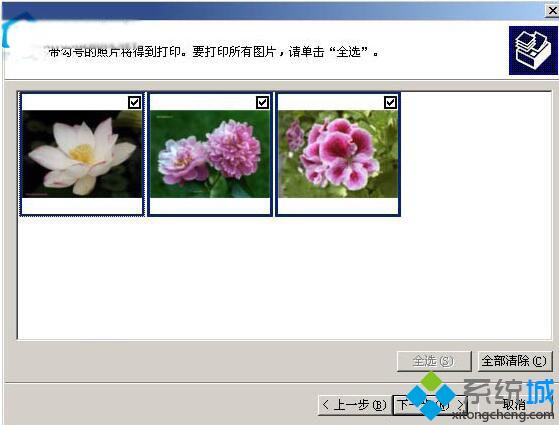Go back with the 上一步(B) button
The image size is (559, 425).
[355, 405]
